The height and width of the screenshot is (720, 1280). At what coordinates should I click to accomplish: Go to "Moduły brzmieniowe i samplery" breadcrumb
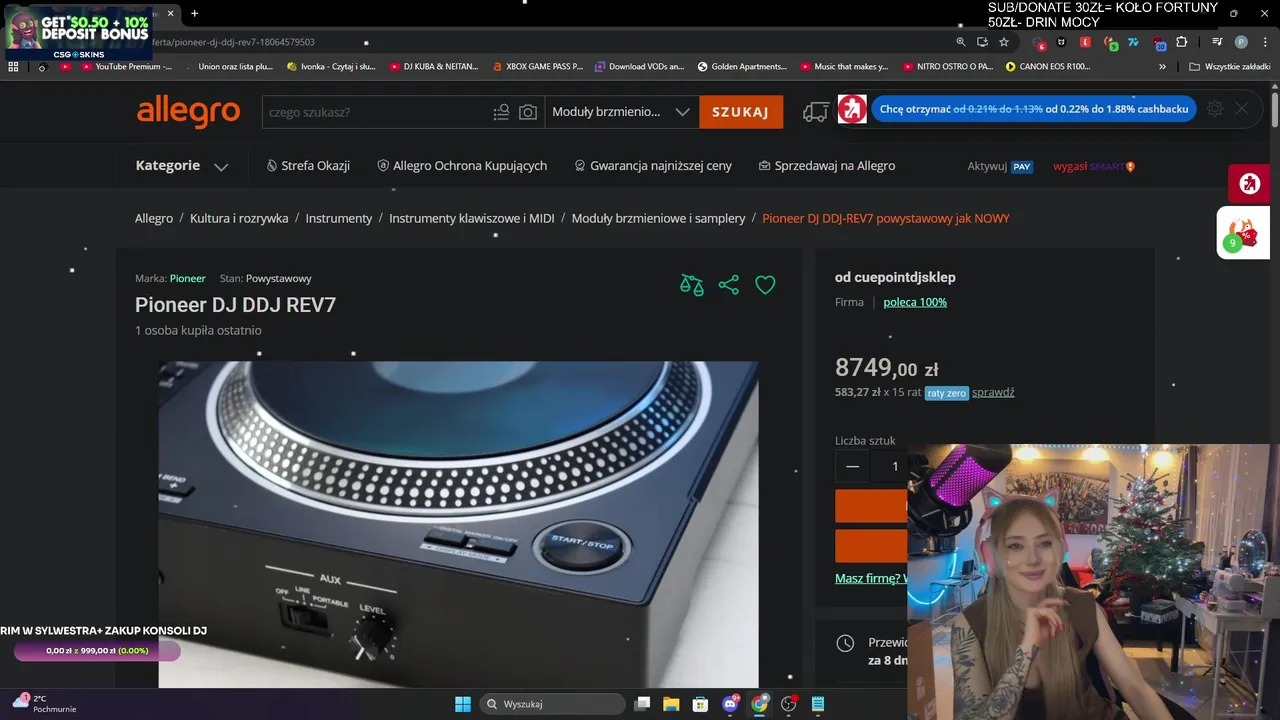point(659,218)
